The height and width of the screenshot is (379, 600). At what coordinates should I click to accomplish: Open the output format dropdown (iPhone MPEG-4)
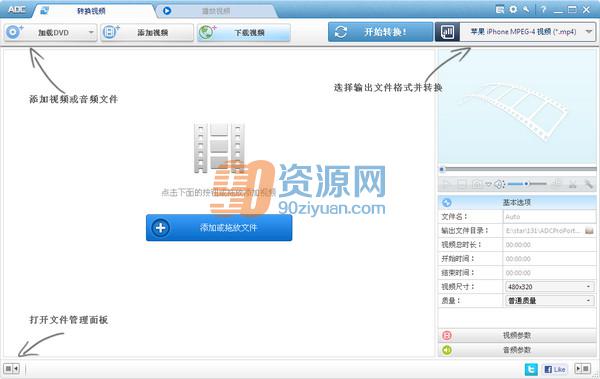tap(527, 32)
